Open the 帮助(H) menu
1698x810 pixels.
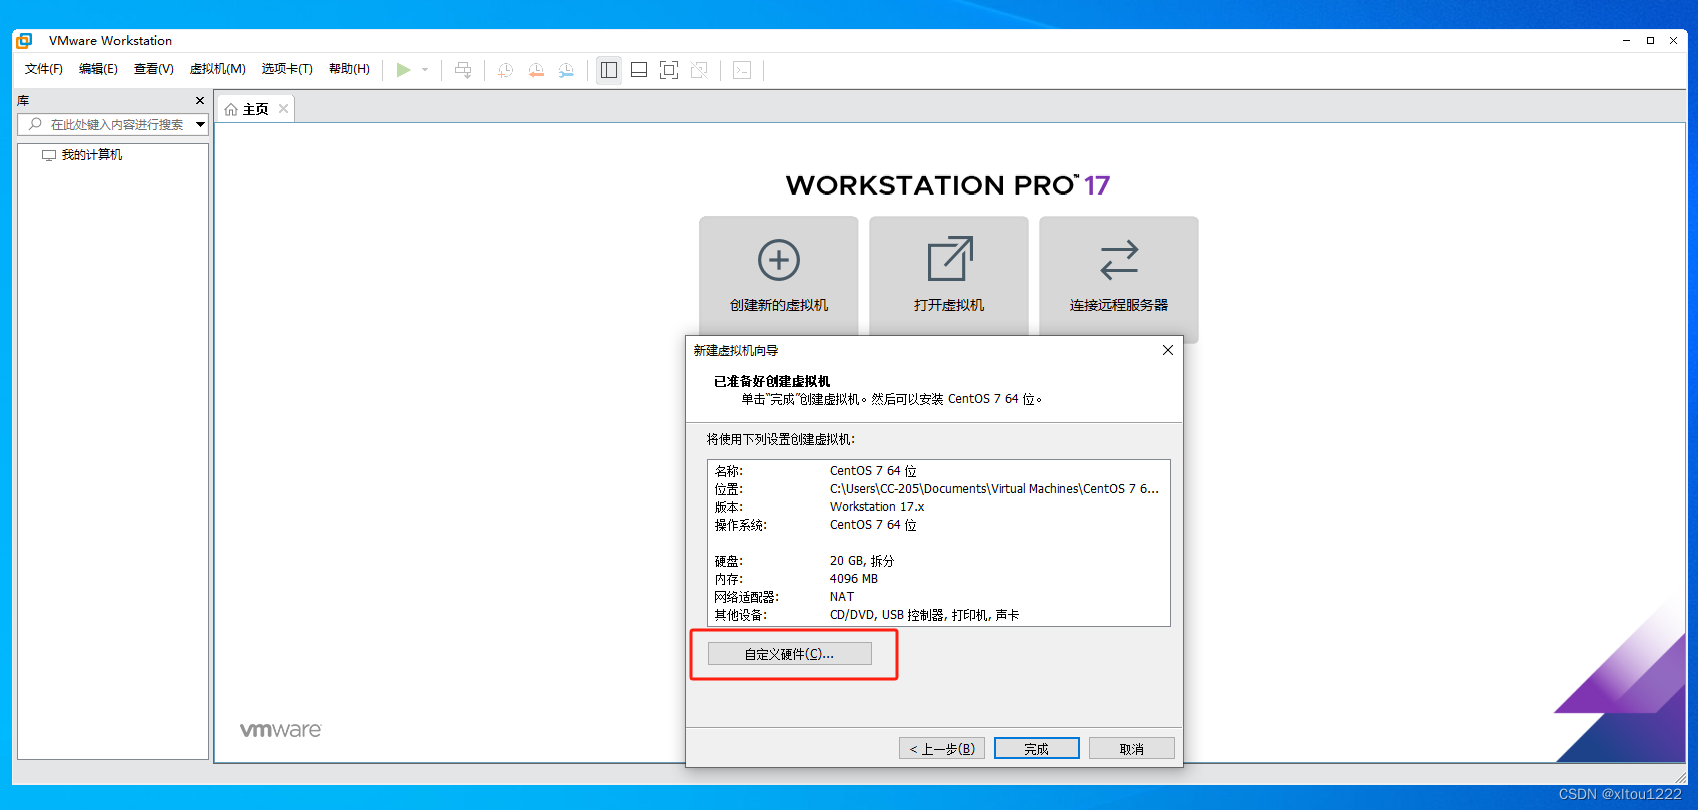349,69
